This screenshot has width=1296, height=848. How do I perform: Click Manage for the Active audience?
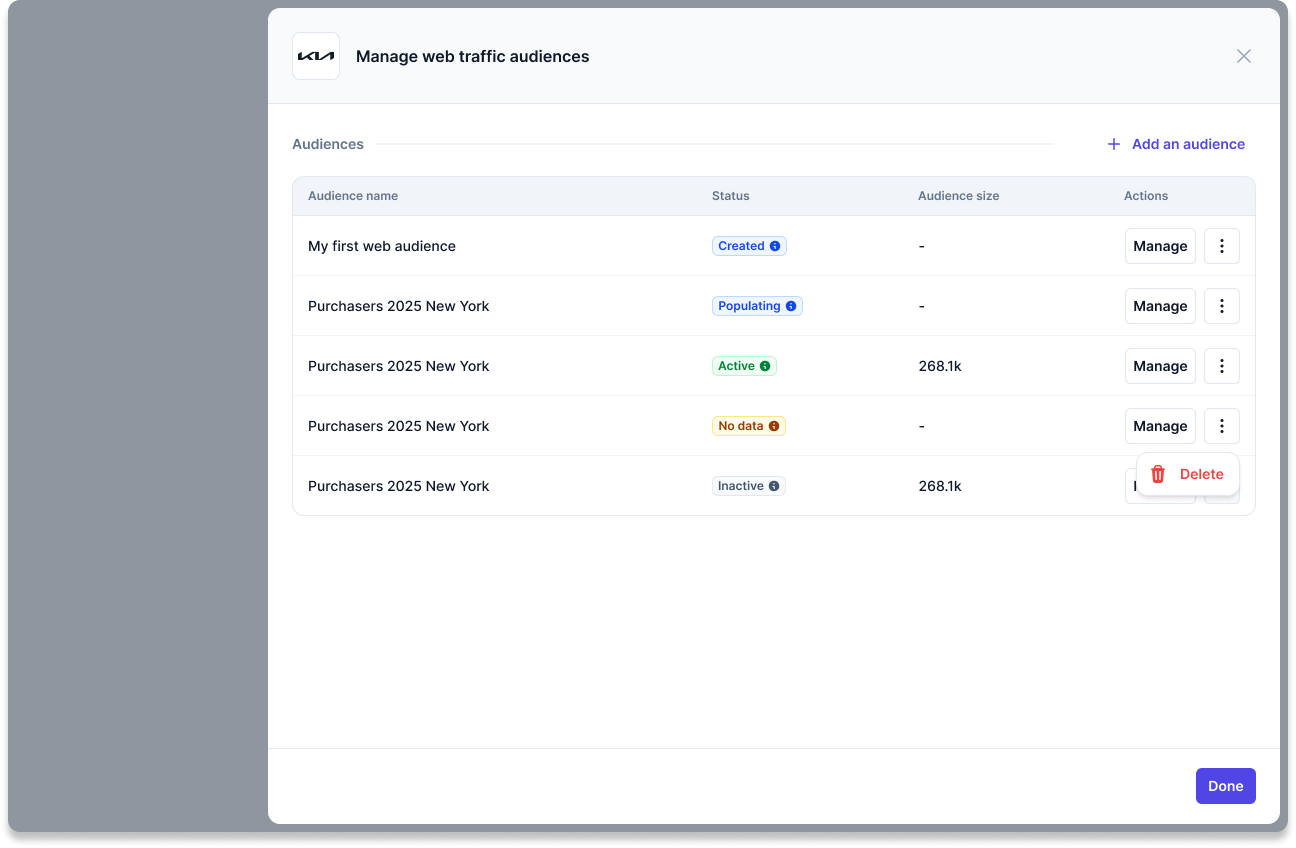[1160, 366]
